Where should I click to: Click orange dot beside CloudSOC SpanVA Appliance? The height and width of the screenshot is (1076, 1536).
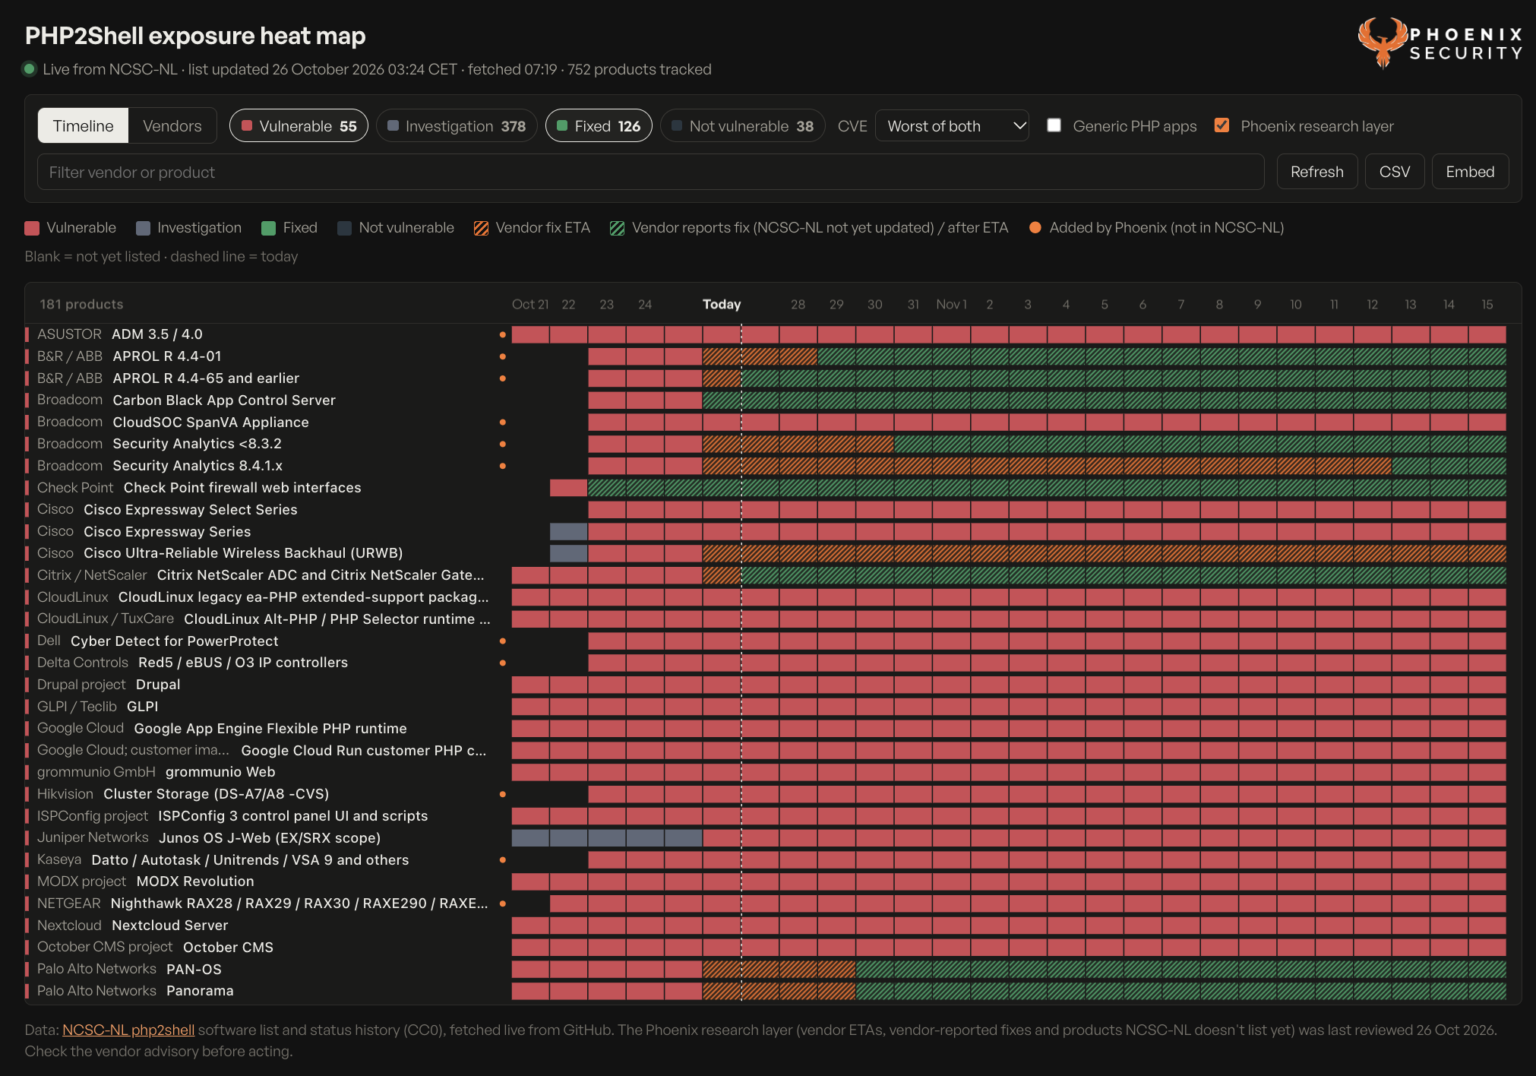coord(502,422)
